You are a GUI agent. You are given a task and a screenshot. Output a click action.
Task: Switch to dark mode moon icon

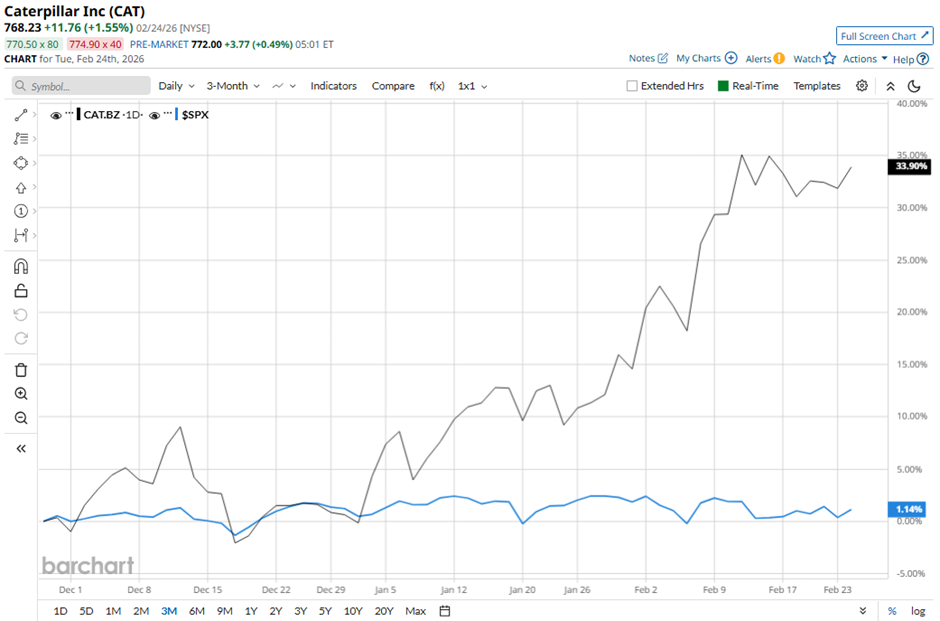point(914,86)
